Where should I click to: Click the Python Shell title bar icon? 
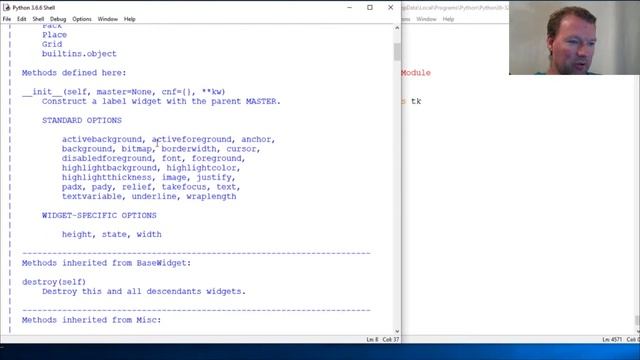point(7,7)
